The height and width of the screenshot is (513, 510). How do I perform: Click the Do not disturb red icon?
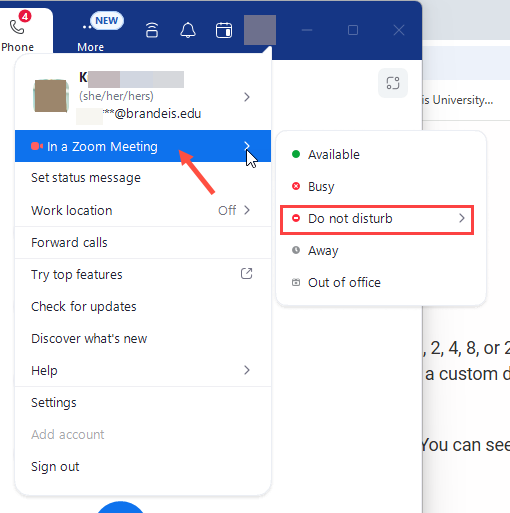coord(296,218)
